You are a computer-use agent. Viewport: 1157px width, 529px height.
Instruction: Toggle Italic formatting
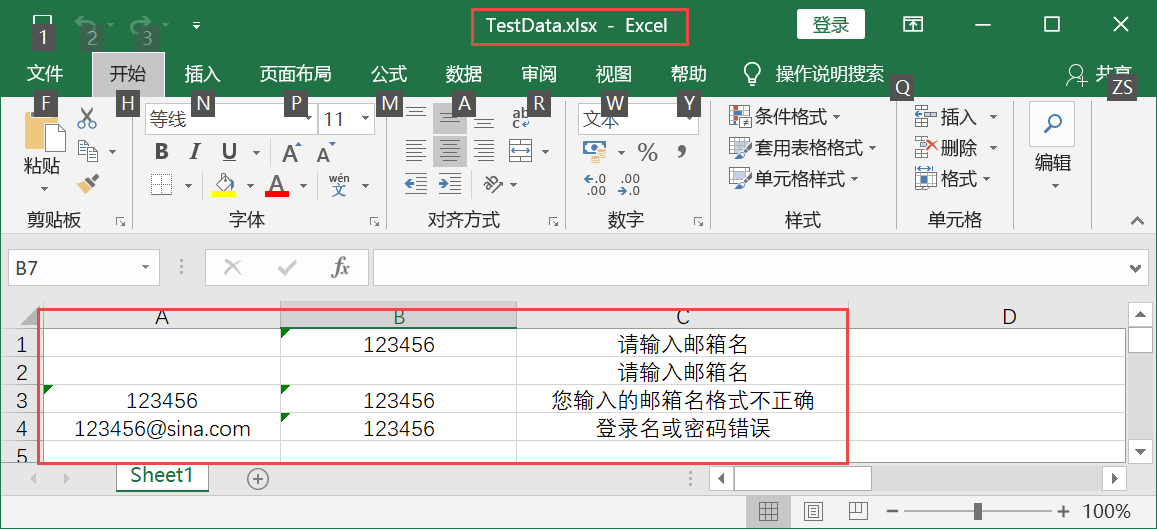point(195,152)
